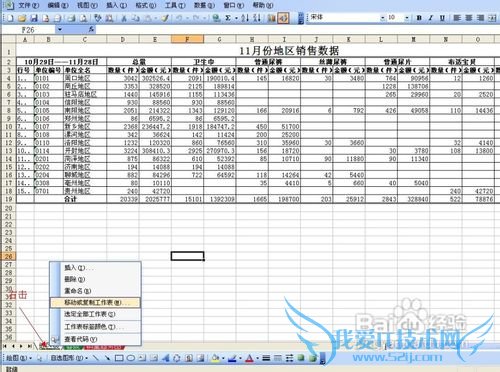Select column F header
Viewport: 500px width, 372px height.
pos(187,39)
